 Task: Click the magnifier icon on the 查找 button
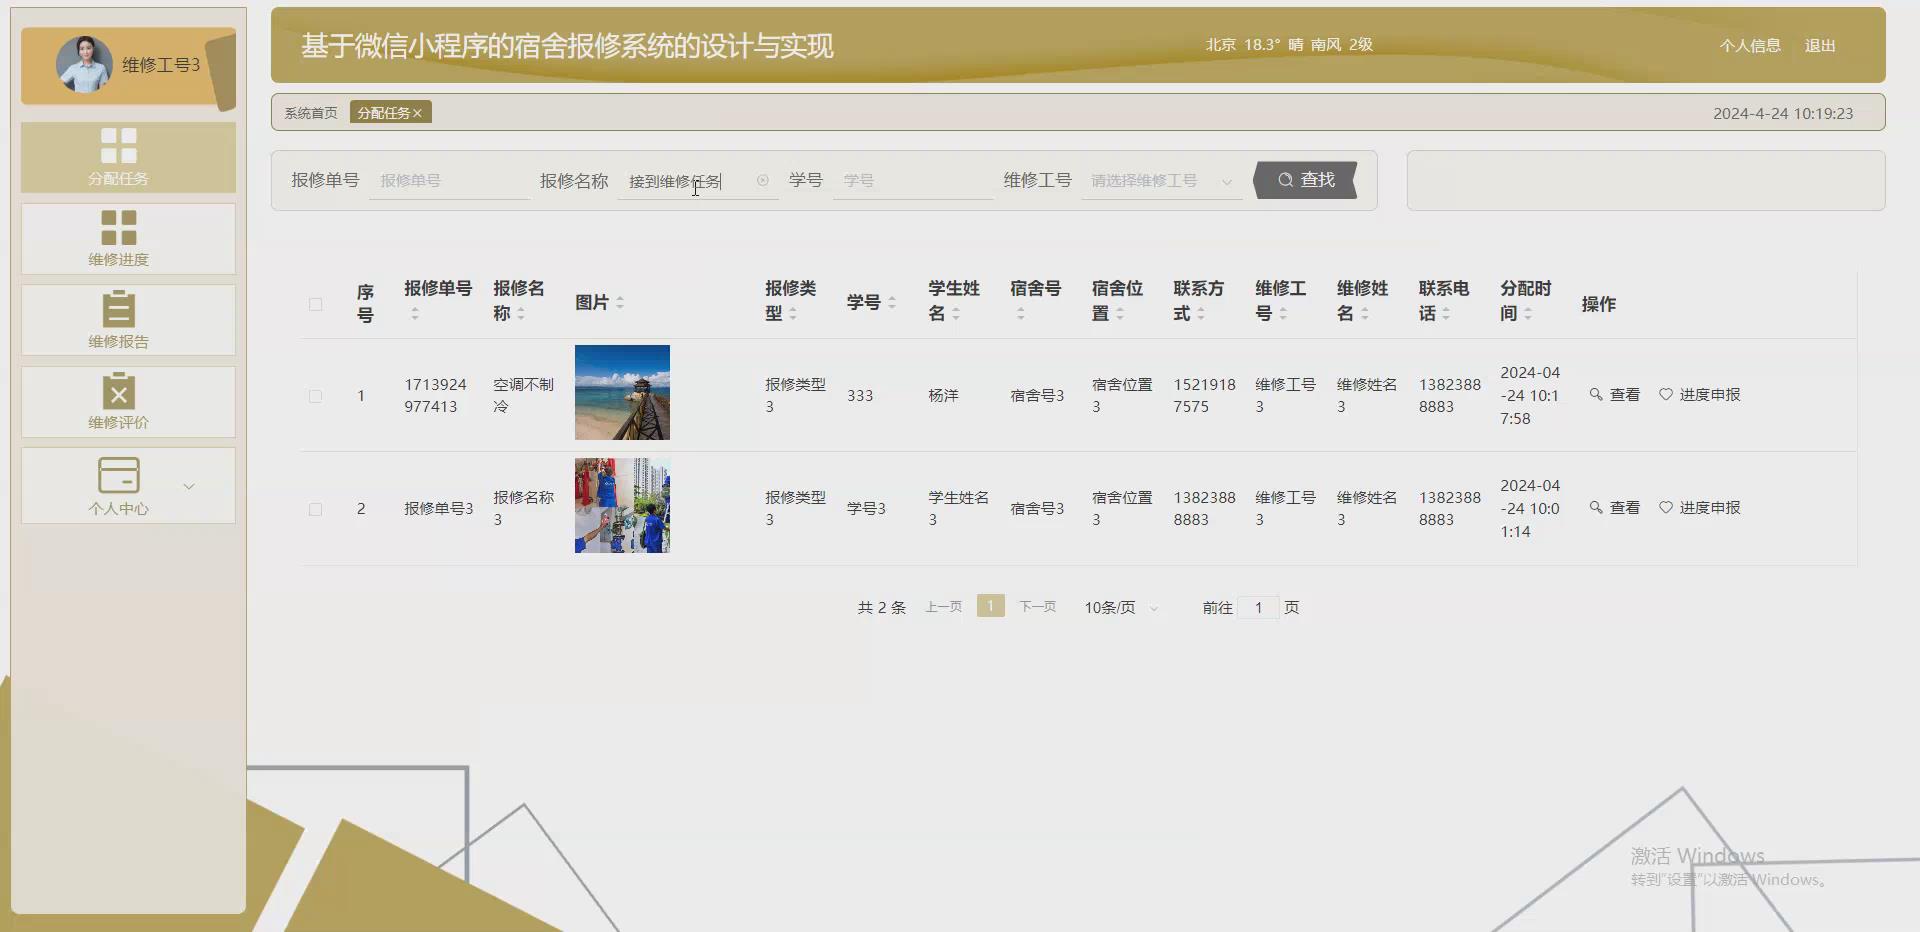(1286, 180)
